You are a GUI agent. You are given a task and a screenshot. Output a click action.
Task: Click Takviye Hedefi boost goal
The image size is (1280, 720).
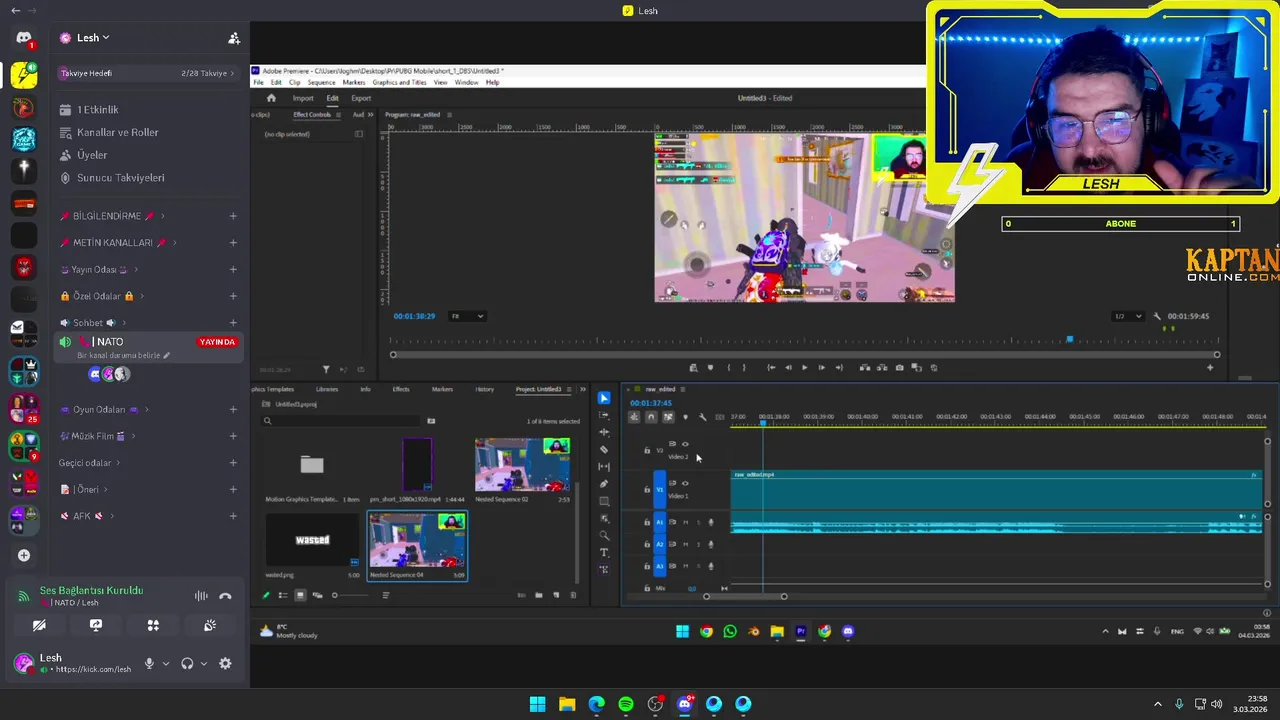147,73
